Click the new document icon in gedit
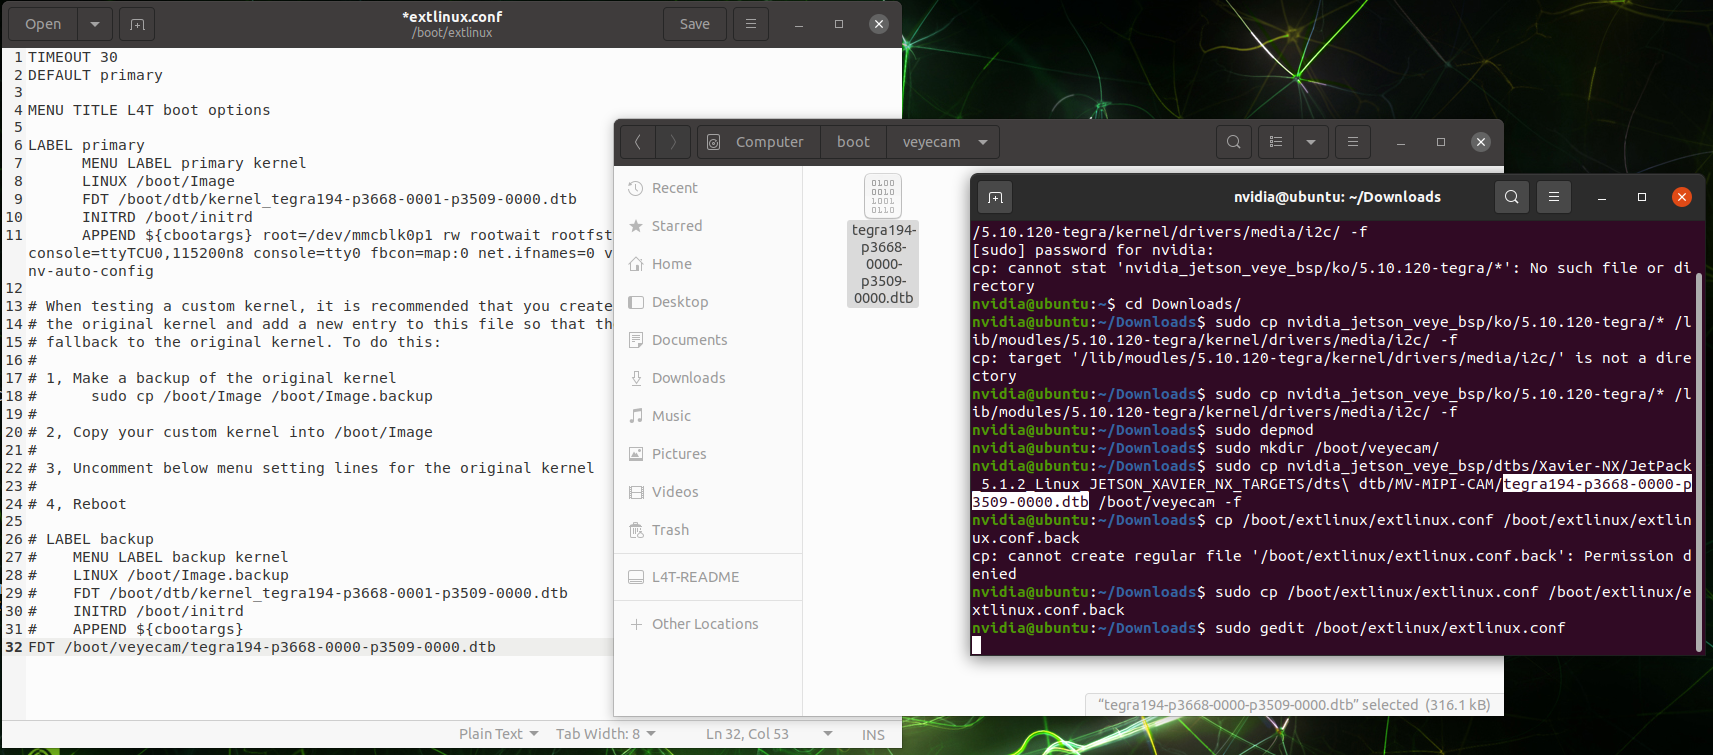Viewport: 1713px width, 755px height. coord(137,24)
